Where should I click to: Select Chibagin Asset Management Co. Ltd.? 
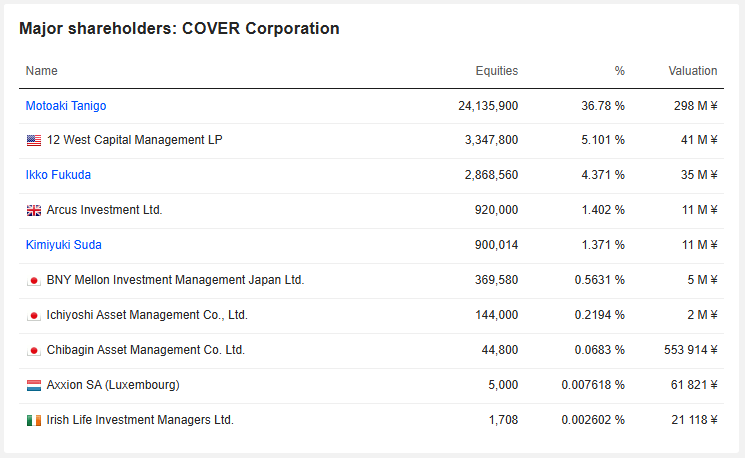click(x=146, y=350)
